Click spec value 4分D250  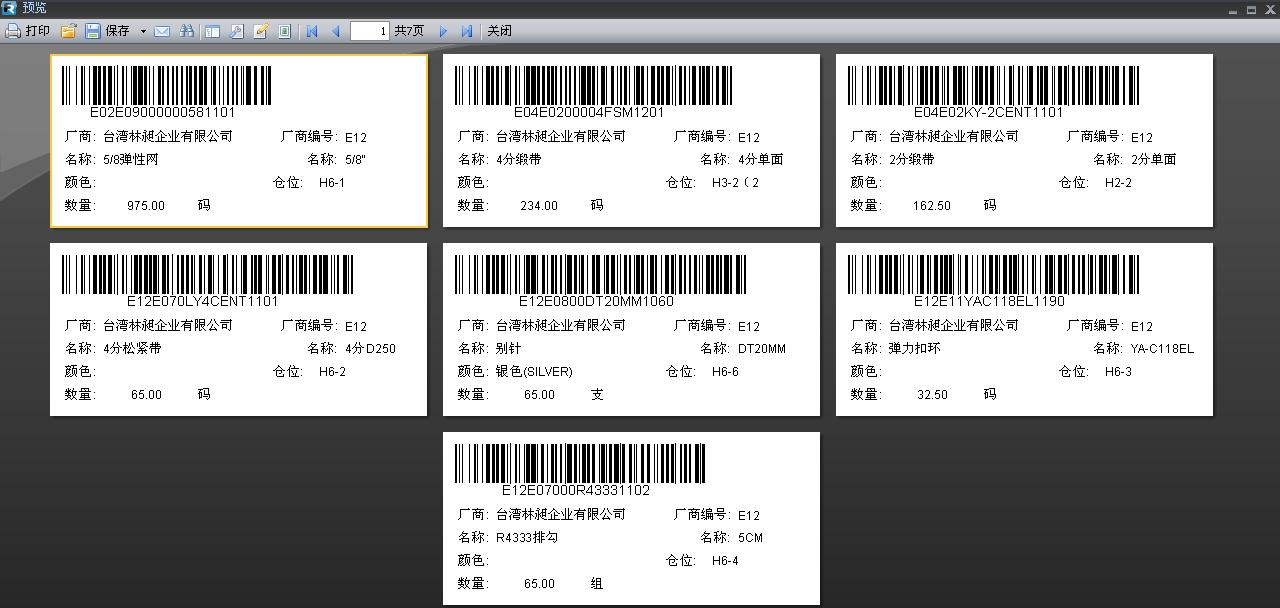[370, 348]
